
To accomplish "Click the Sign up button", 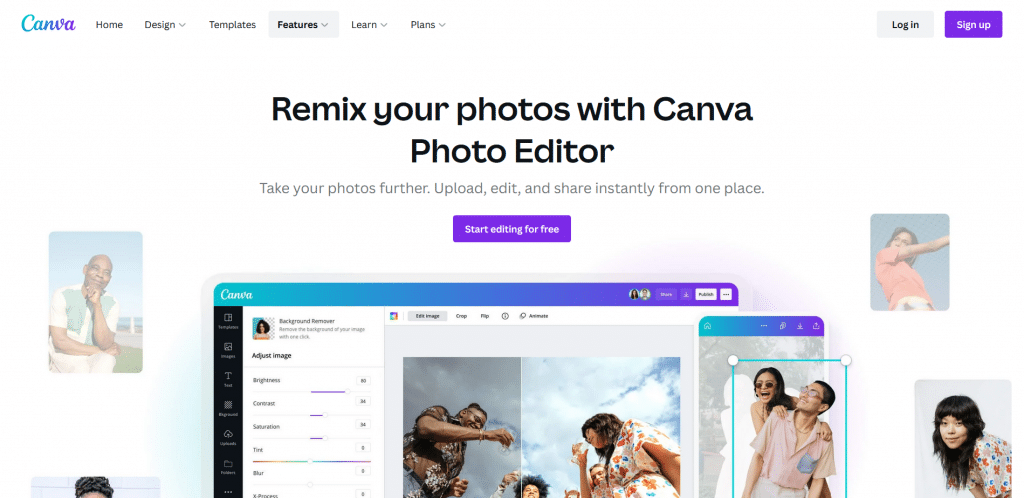I will click(x=973, y=25).
